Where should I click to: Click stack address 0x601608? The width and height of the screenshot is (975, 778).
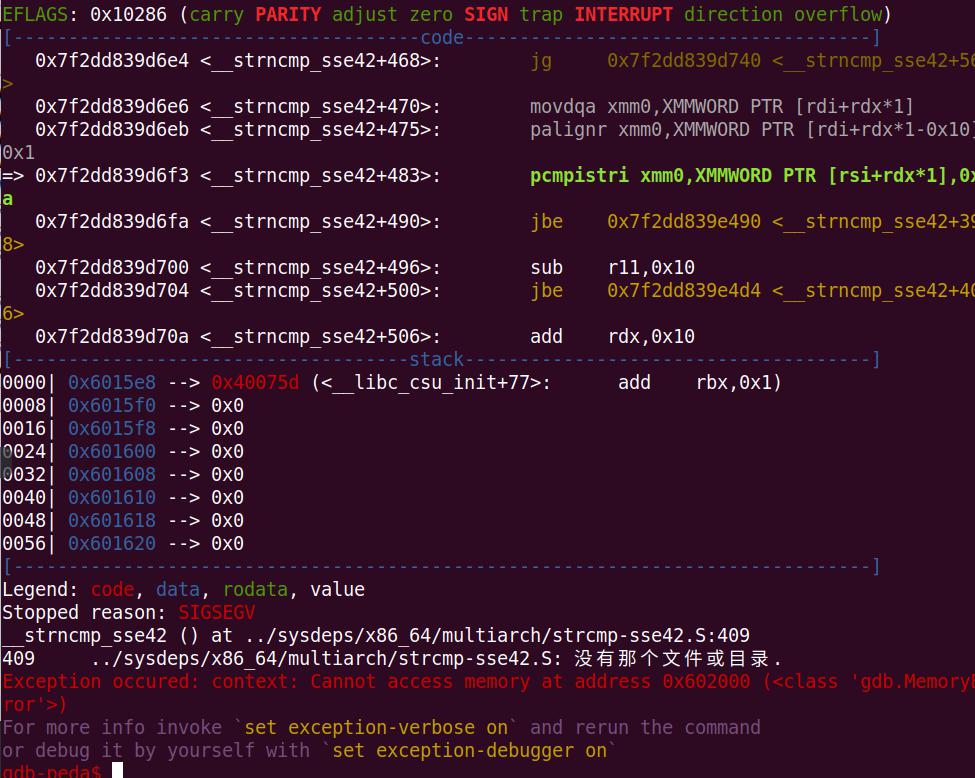pos(112,475)
